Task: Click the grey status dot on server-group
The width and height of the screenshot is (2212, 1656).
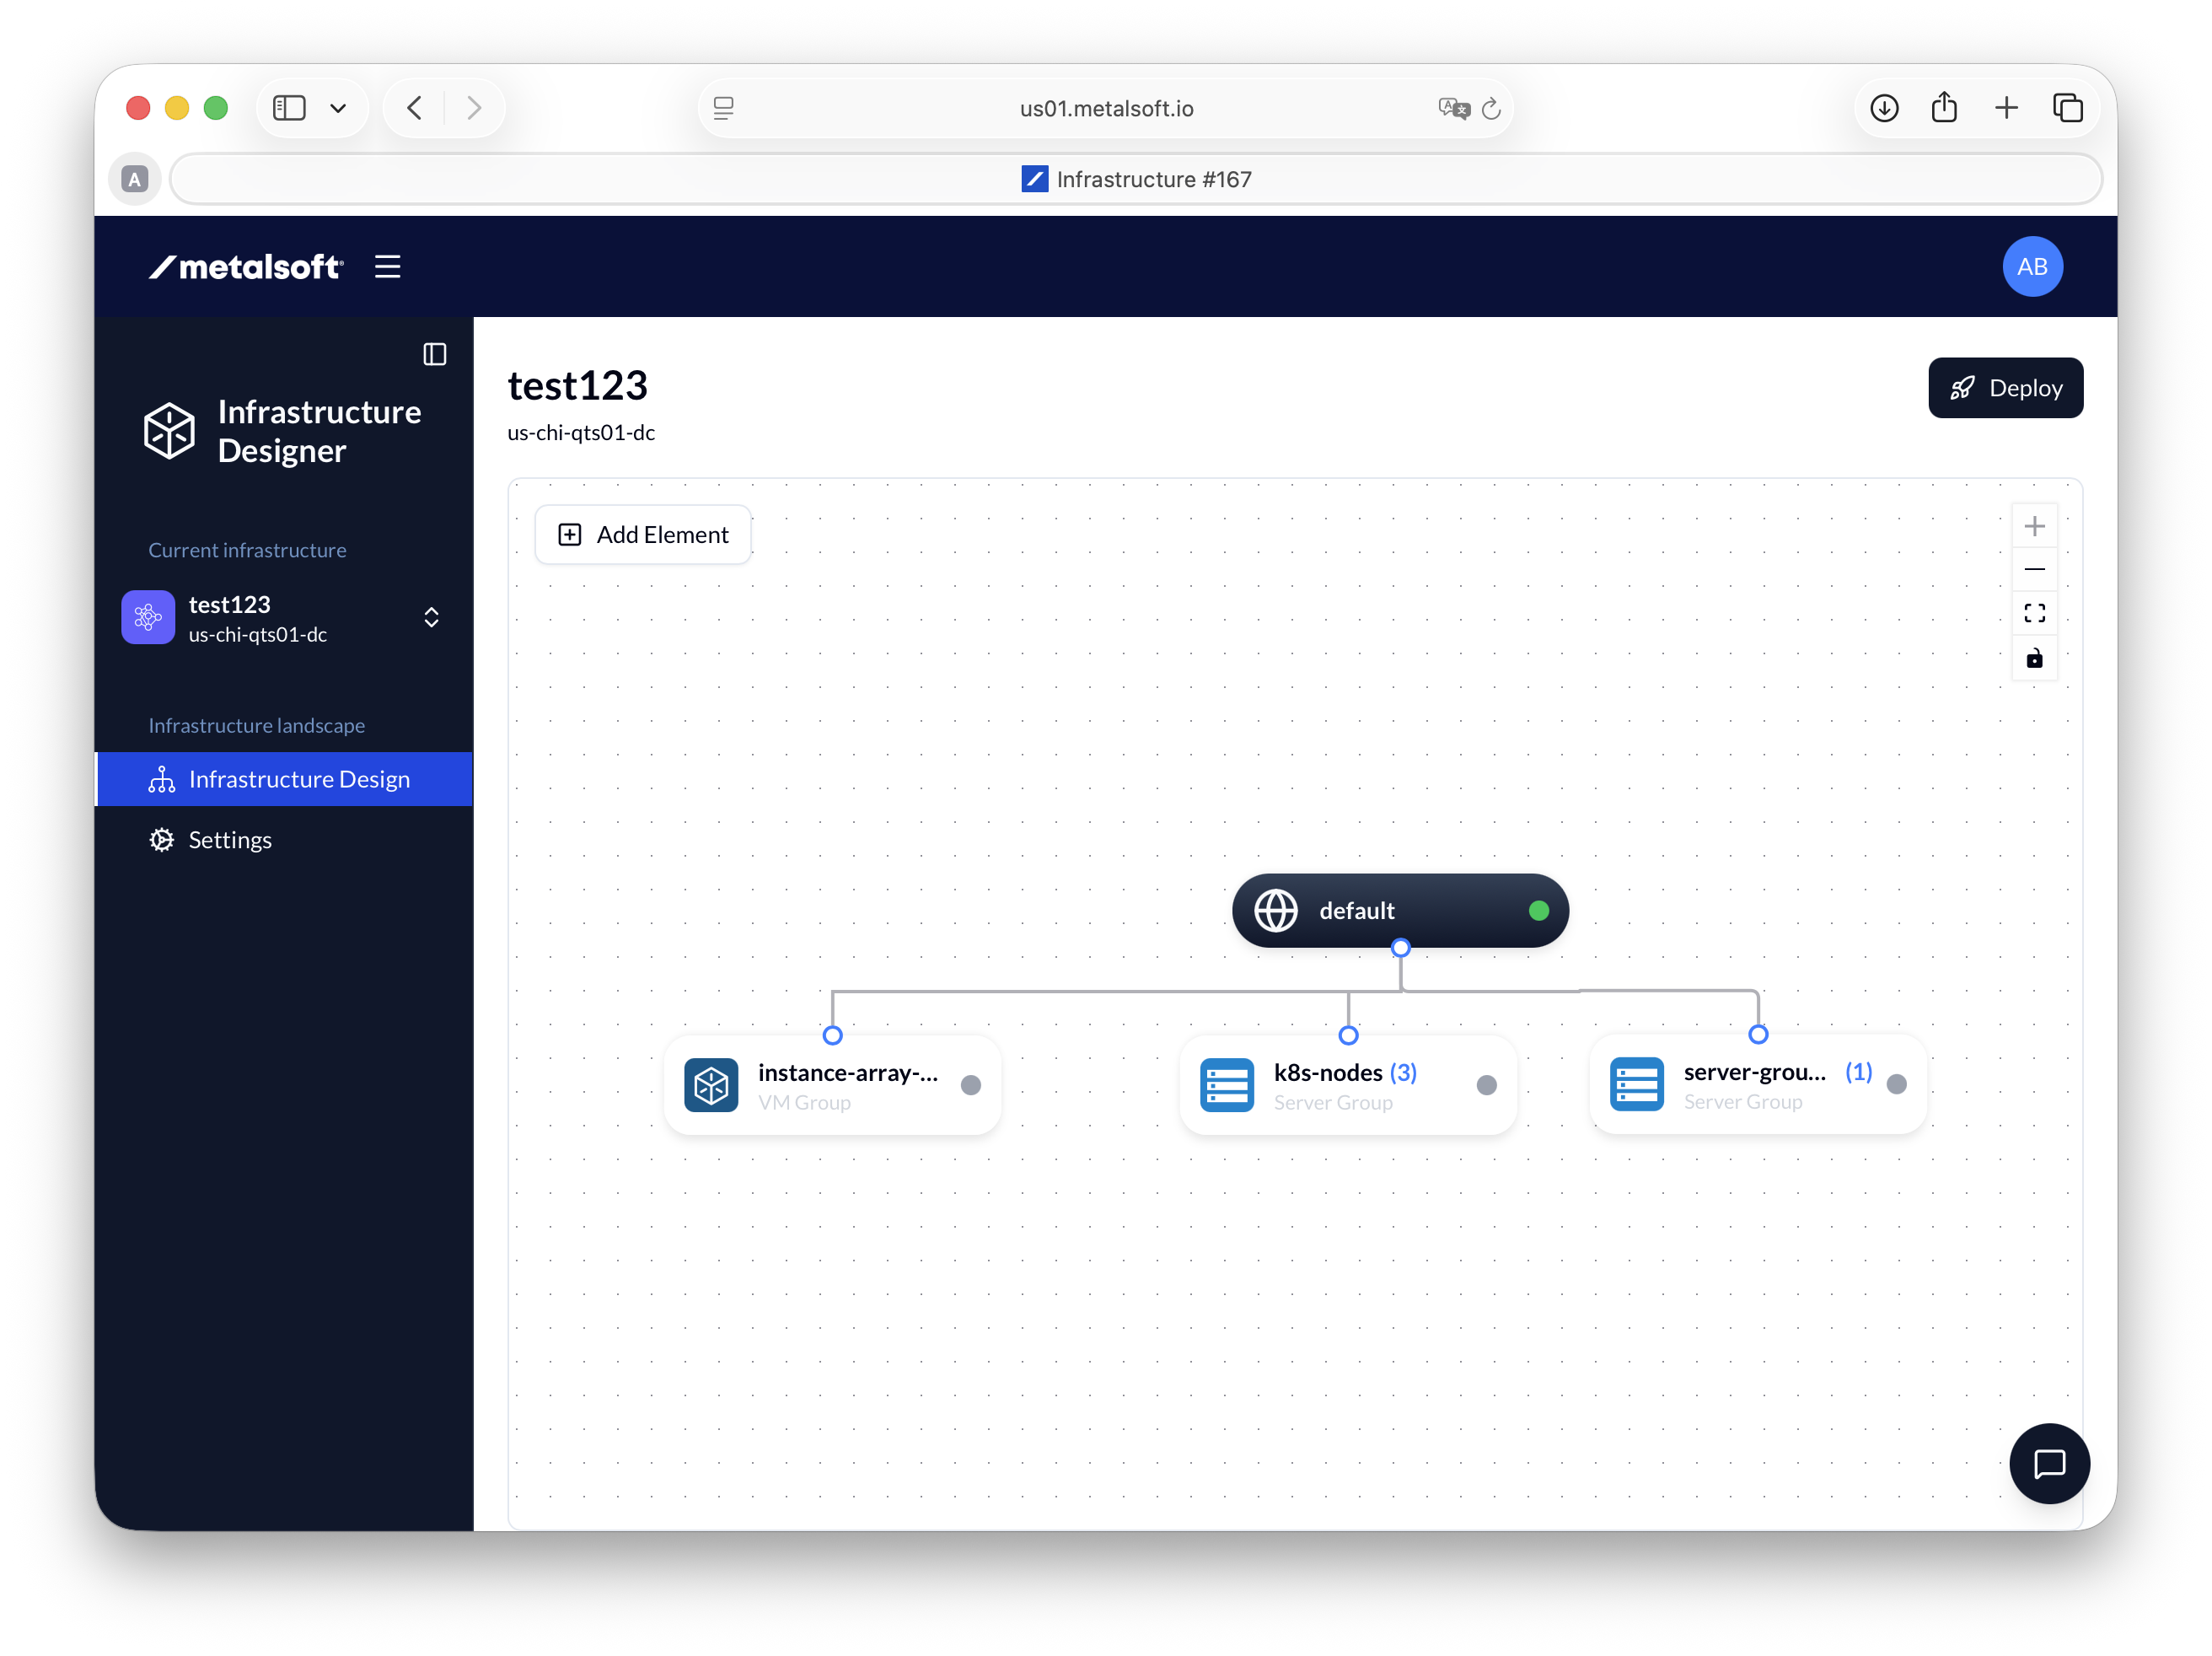Action: pyautogui.click(x=1896, y=1084)
